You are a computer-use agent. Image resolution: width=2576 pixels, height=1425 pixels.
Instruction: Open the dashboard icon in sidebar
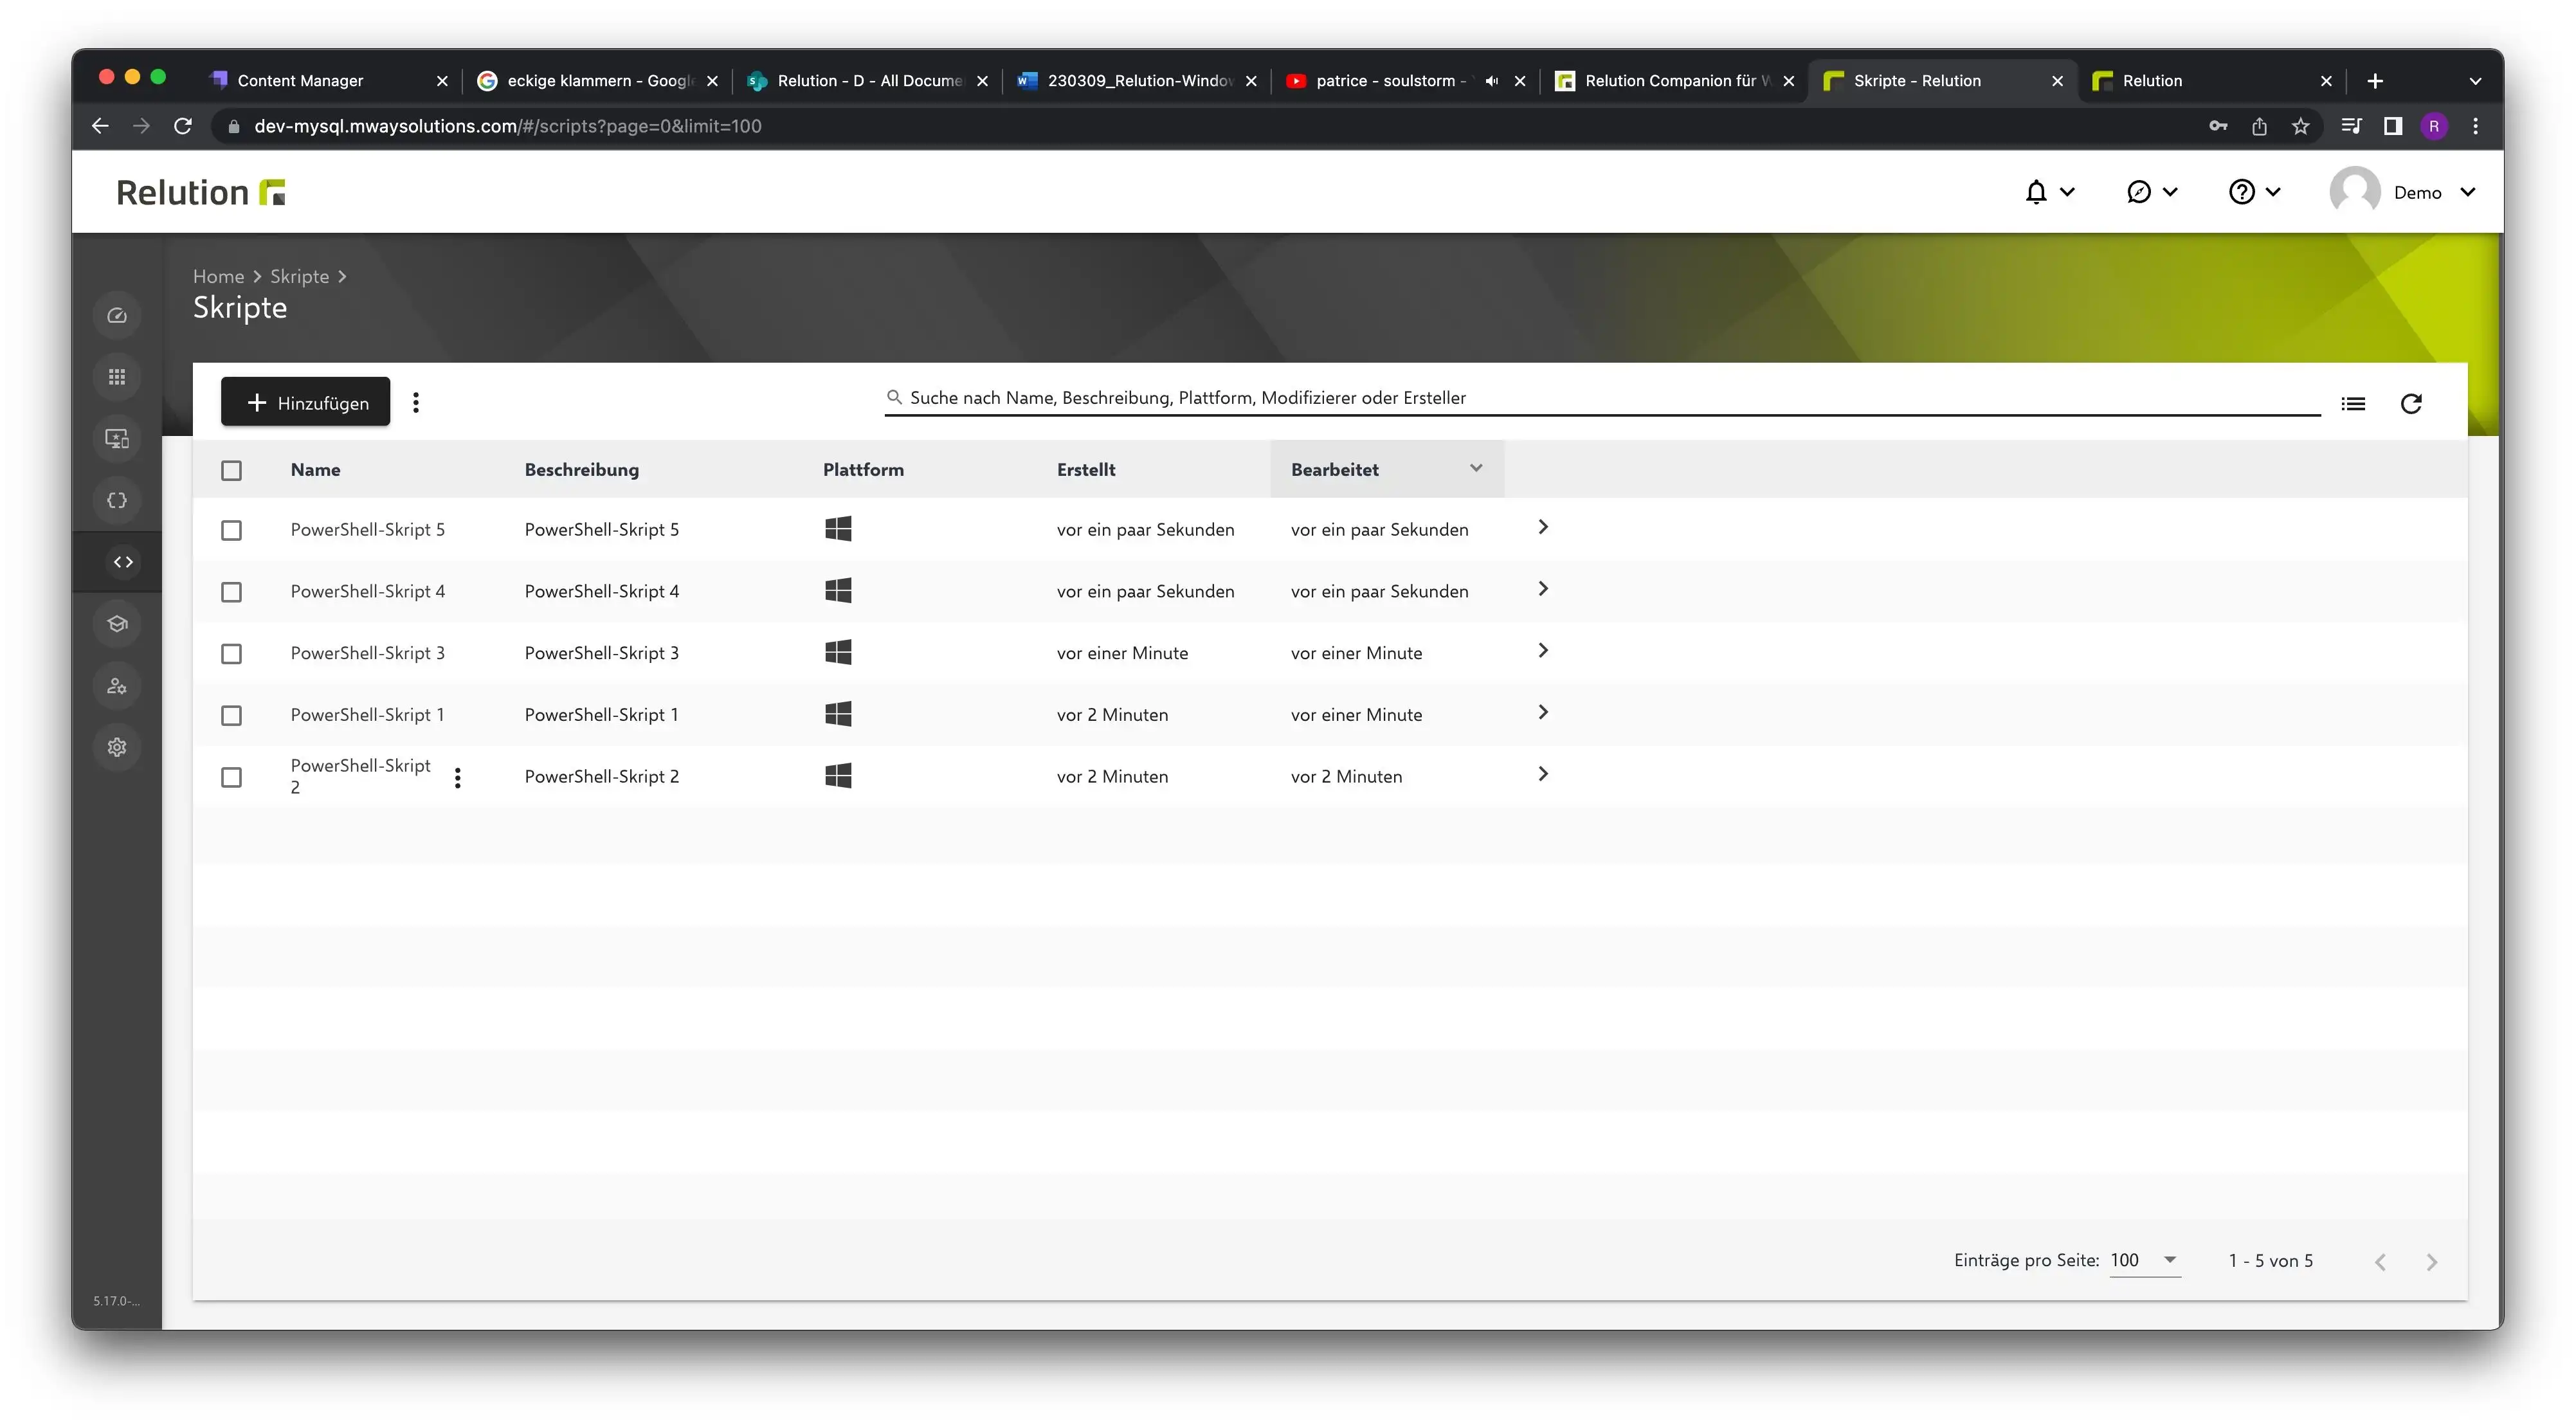[117, 315]
